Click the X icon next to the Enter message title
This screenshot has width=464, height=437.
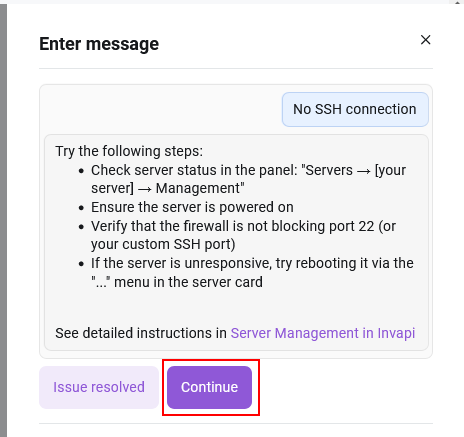(425, 40)
